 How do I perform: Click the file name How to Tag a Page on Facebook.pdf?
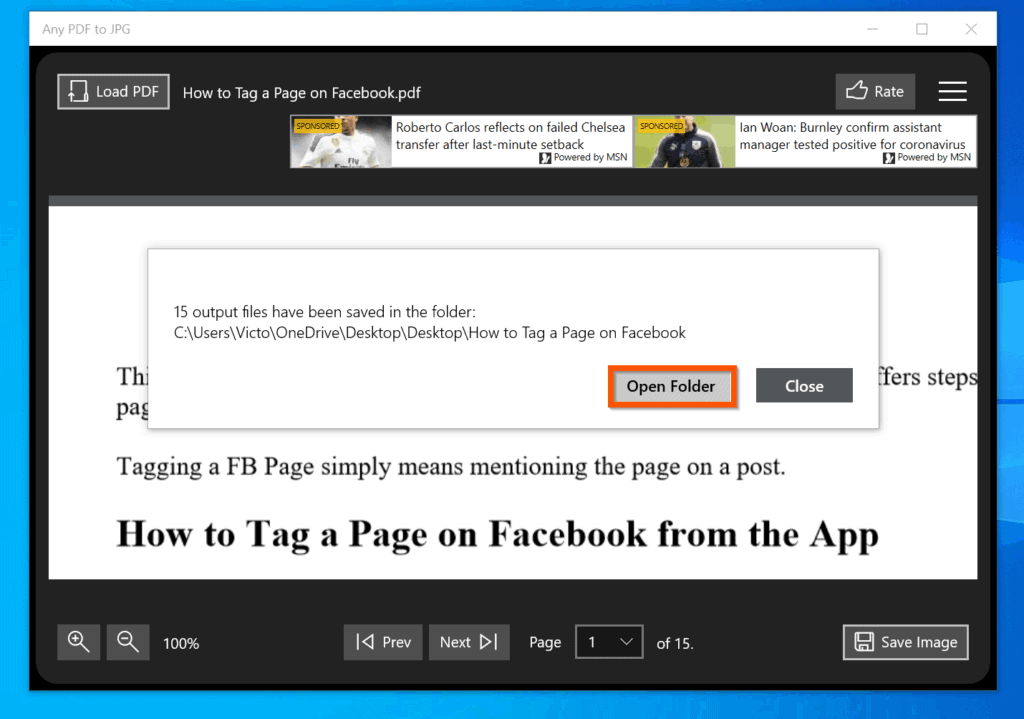(302, 93)
